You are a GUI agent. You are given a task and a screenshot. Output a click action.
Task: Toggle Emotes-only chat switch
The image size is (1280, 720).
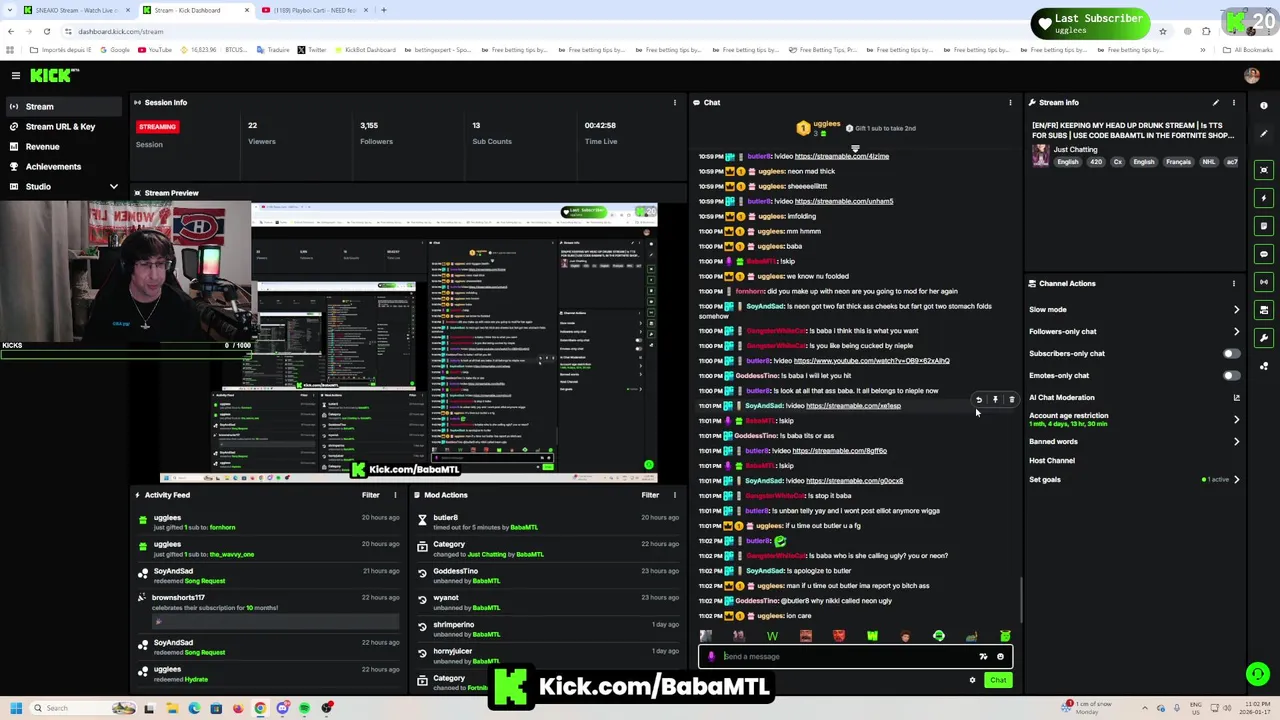pyautogui.click(x=1231, y=376)
